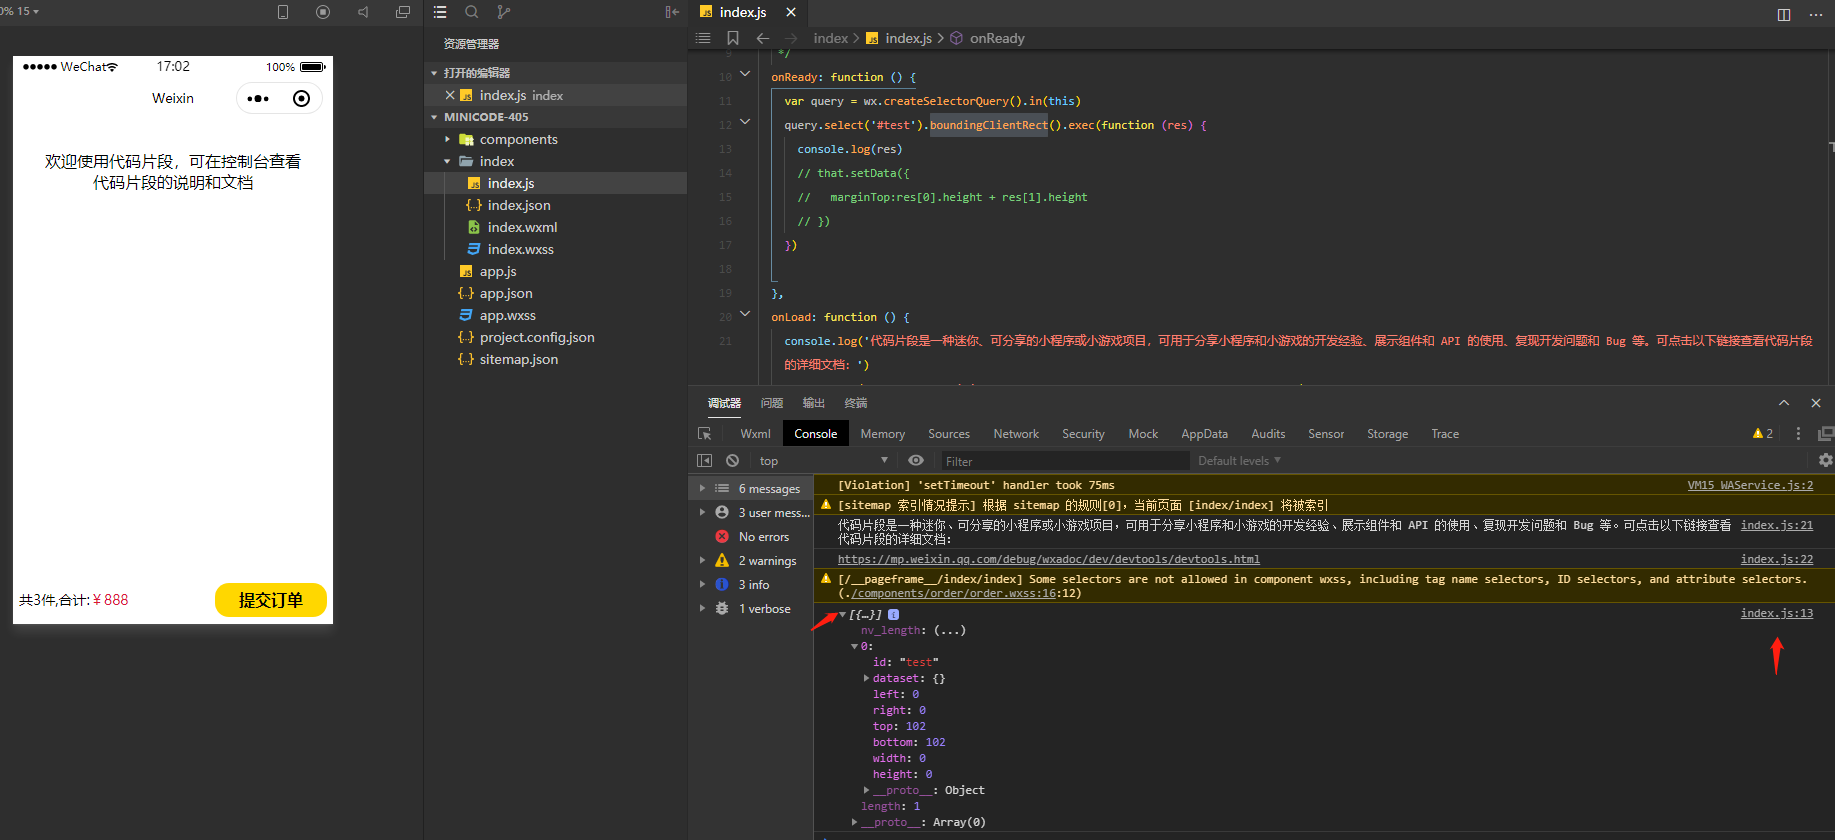Screen dimensions: 1835x840
Task: Open the Network devtools tab
Action: pyautogui.click(x=1016, y=434)
